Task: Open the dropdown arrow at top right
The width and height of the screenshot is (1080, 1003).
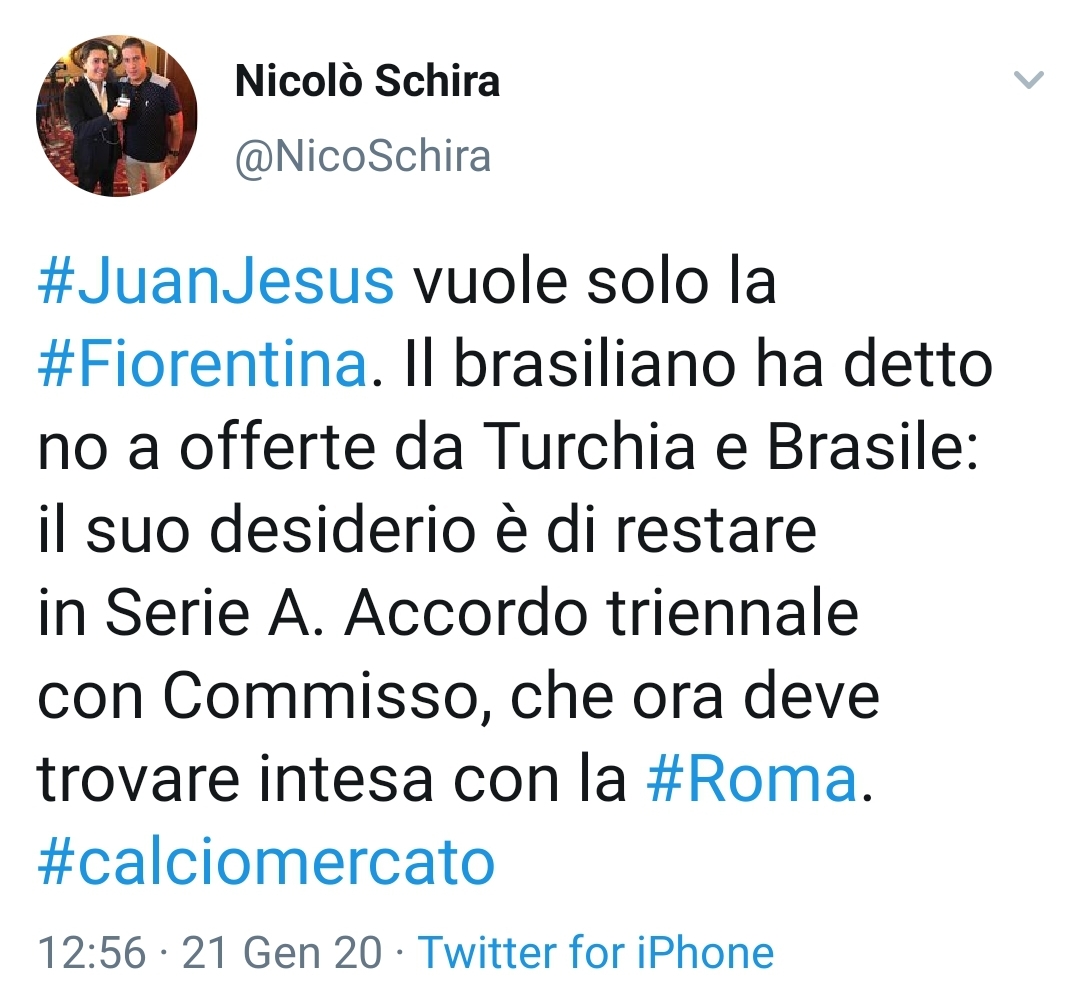Action: (1028, 82)
